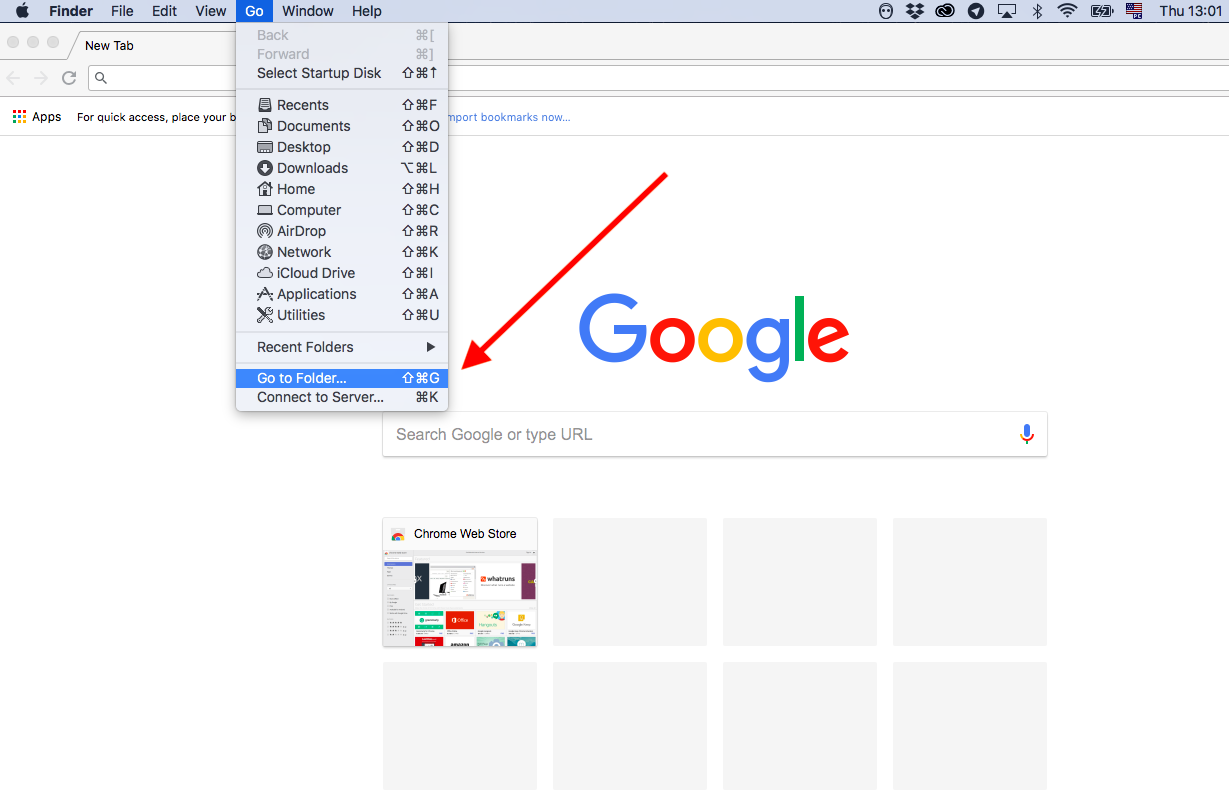Screen dimensions: 1229x799
Task: Choose Select Startup Disk from Go menu
Action: pyautogui.click(x=342, y=73)
